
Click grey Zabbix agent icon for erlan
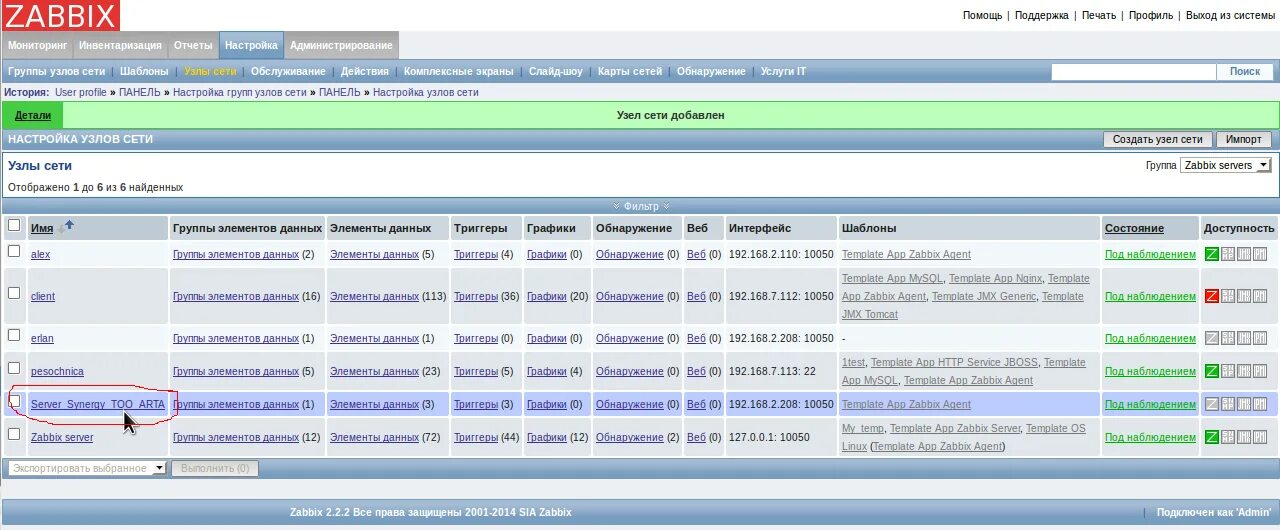(x=1212, y=338)
